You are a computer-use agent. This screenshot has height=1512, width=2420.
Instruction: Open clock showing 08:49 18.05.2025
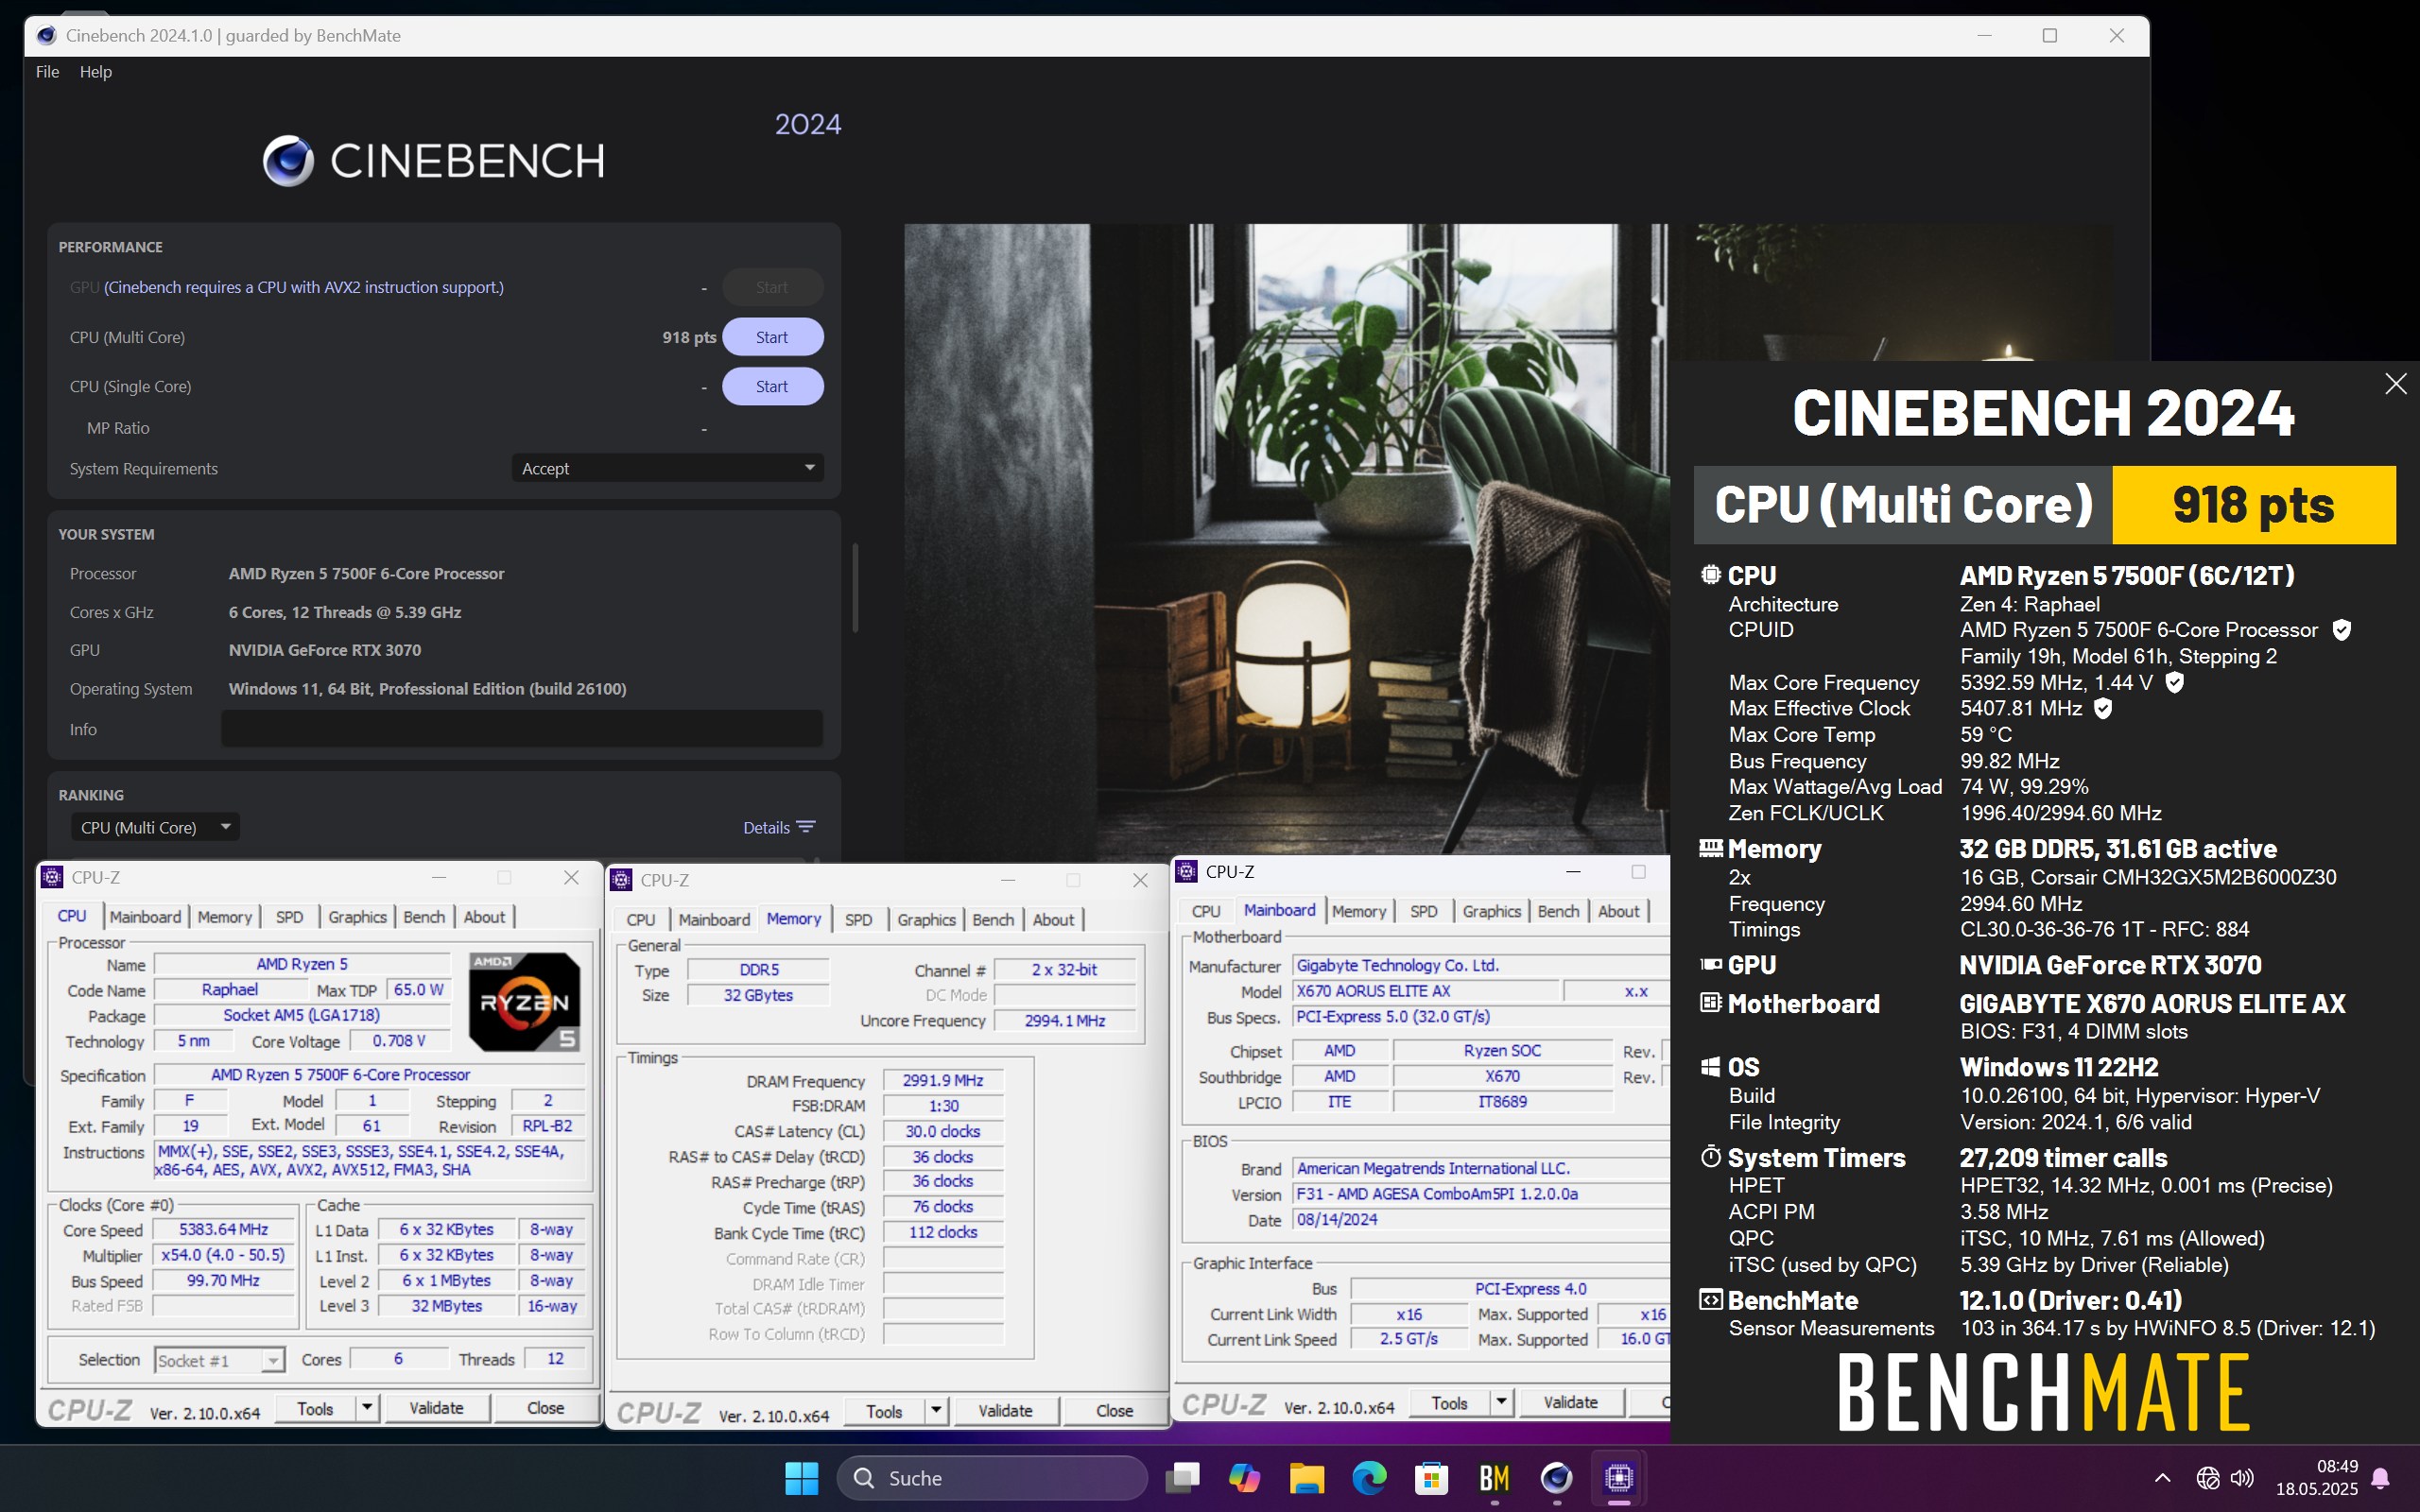pos(2317,1478)
